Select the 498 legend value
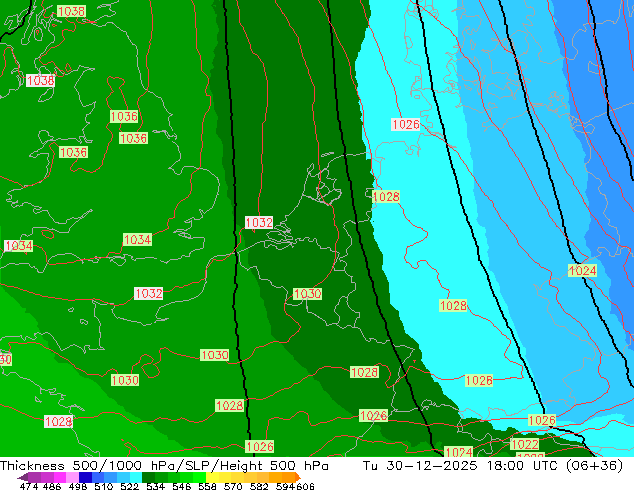The width and height of the screenshot is (634, 490). (76, 486)
